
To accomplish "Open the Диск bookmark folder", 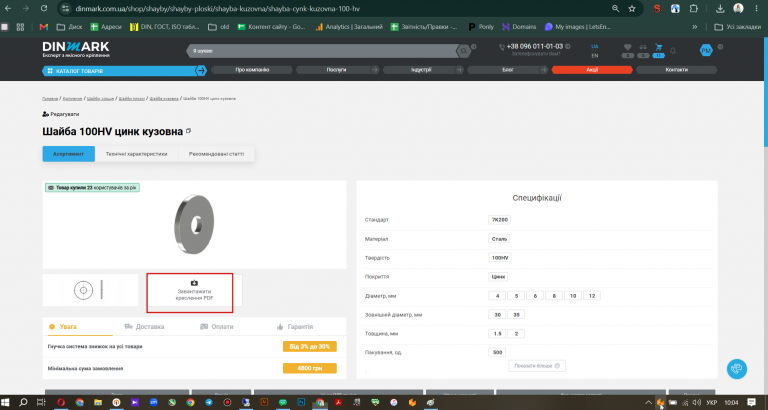I will coord(70,27).
